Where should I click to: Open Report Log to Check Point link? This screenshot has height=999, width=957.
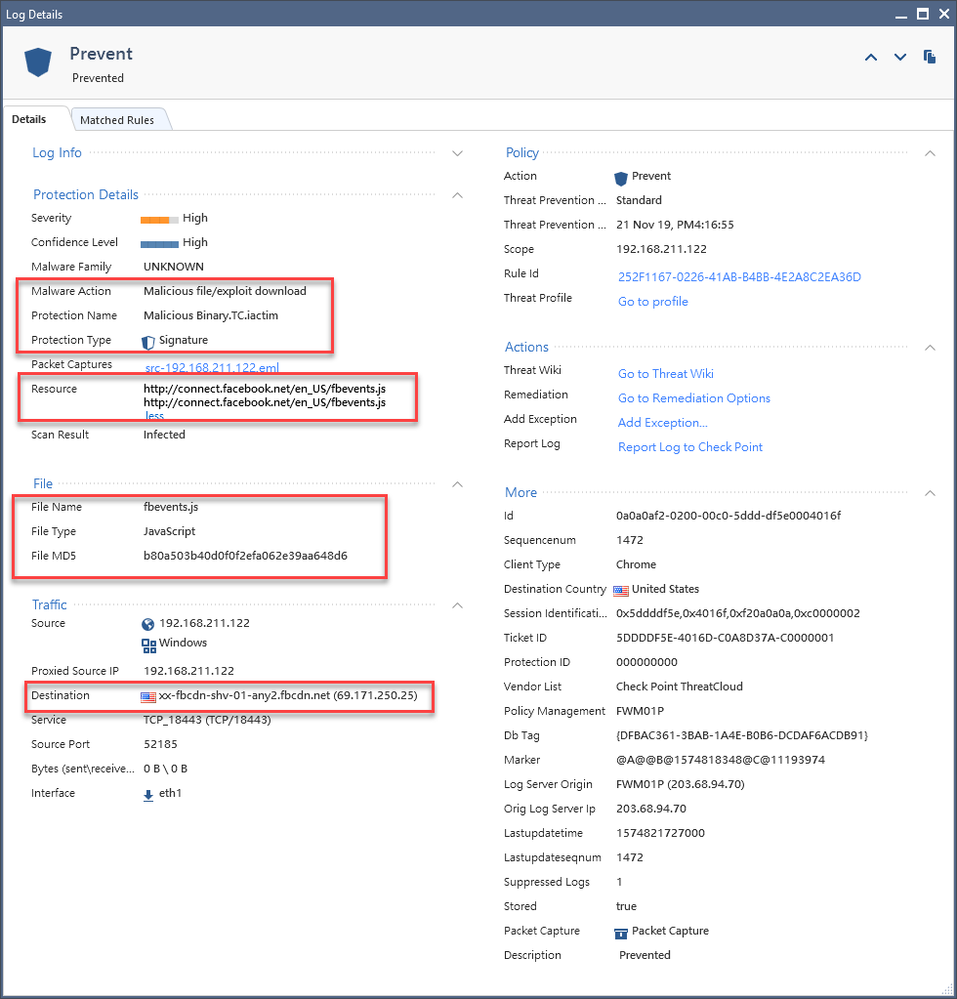pyautogui.click(x=690, y=447)
